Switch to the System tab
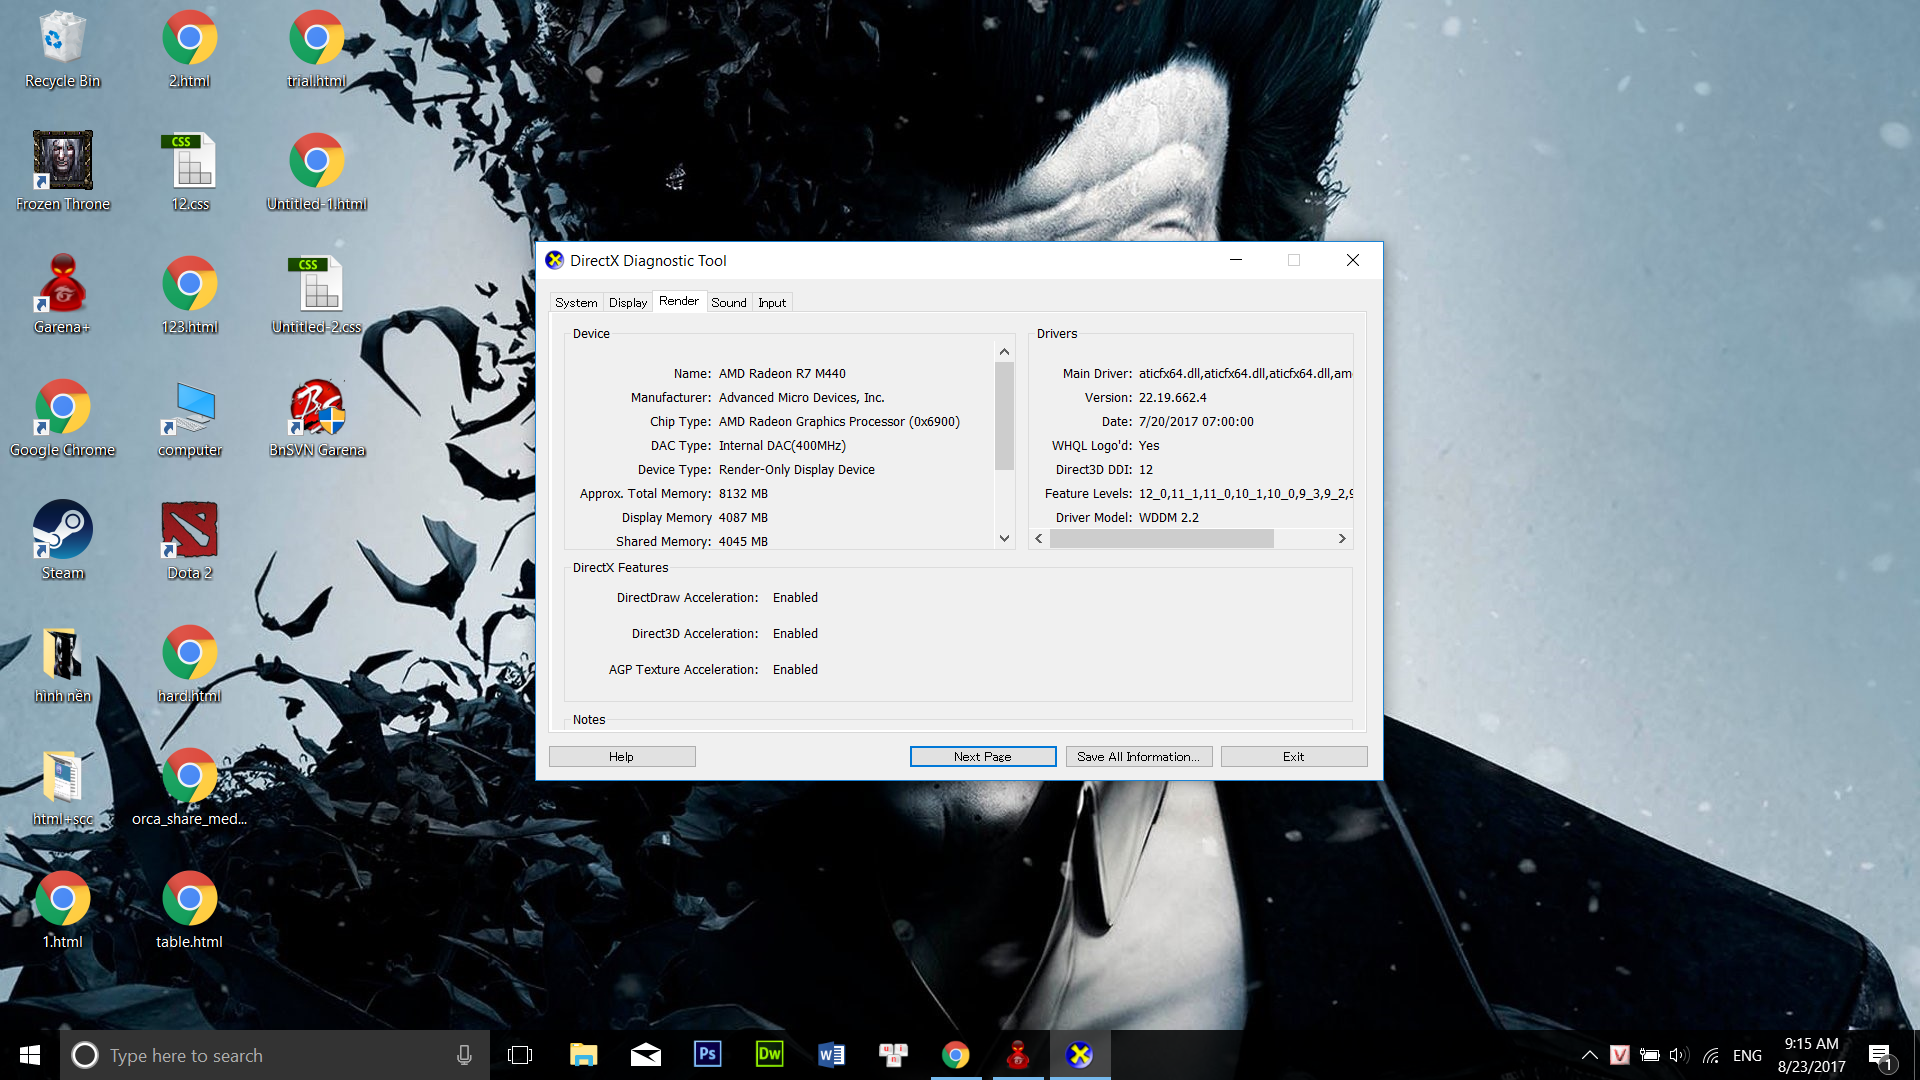This screenshot has width=1920, height=1080. [576, 302]
